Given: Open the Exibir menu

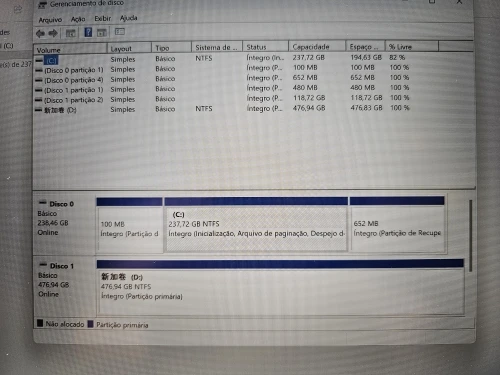Looking at the screenshot, I should [103, 18].
